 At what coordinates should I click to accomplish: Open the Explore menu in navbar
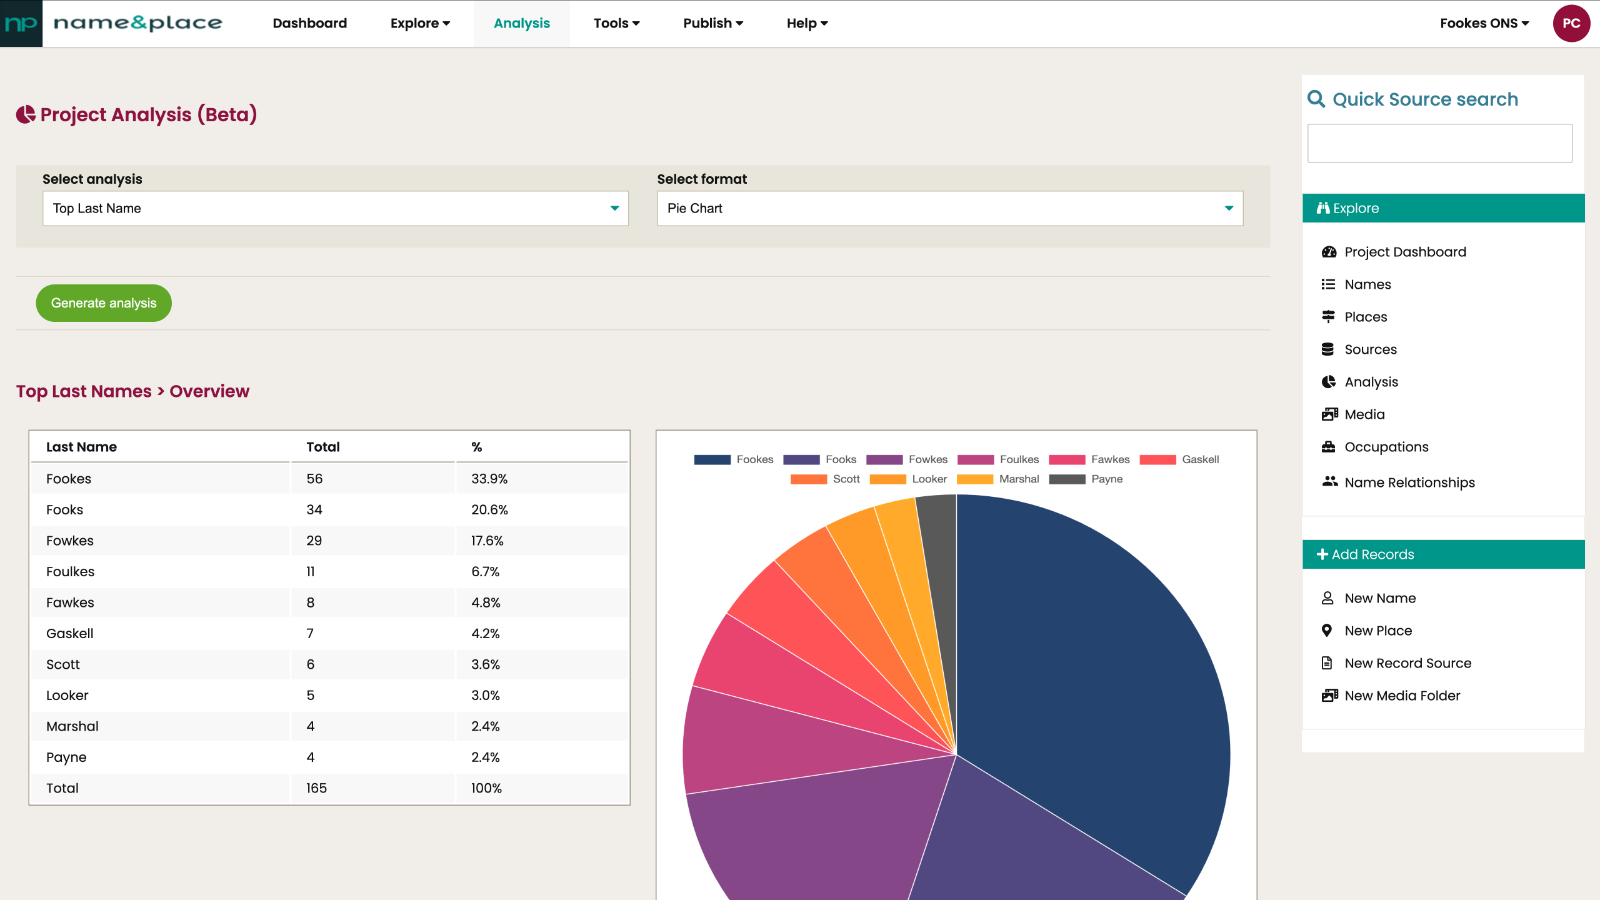click(420, 23)
